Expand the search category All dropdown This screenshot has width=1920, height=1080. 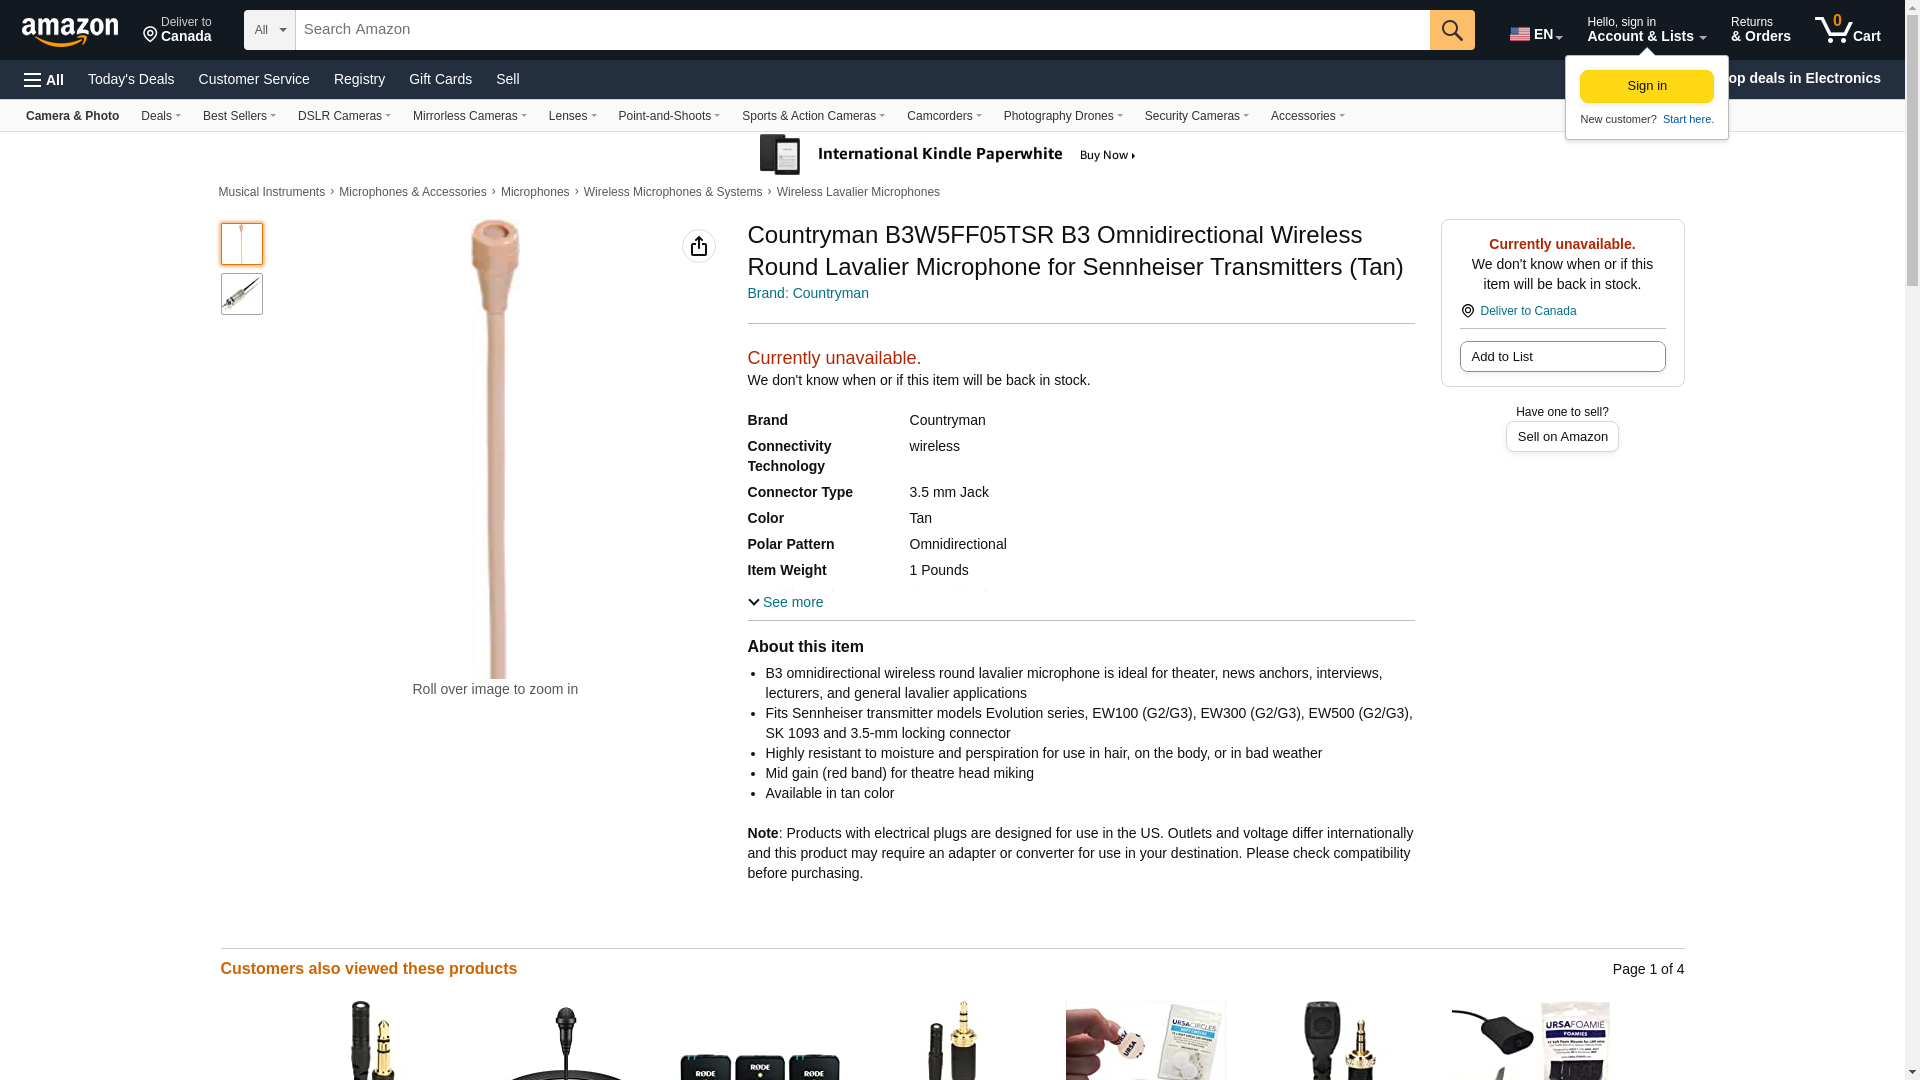[270, 30]
